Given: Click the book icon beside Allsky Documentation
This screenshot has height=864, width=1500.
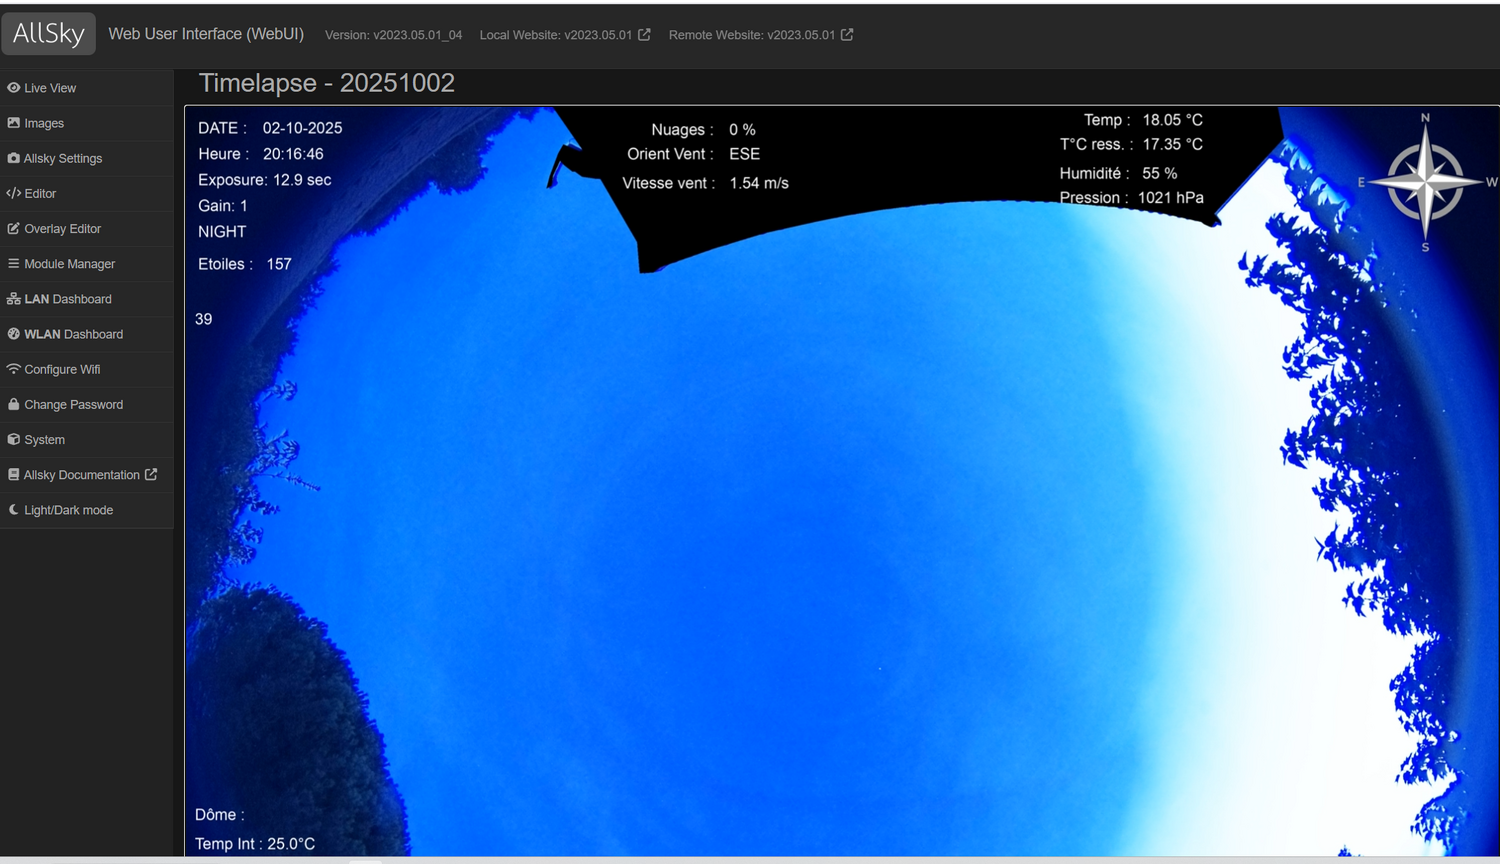Looking at the screenshot, I should [x=13, y=474].
